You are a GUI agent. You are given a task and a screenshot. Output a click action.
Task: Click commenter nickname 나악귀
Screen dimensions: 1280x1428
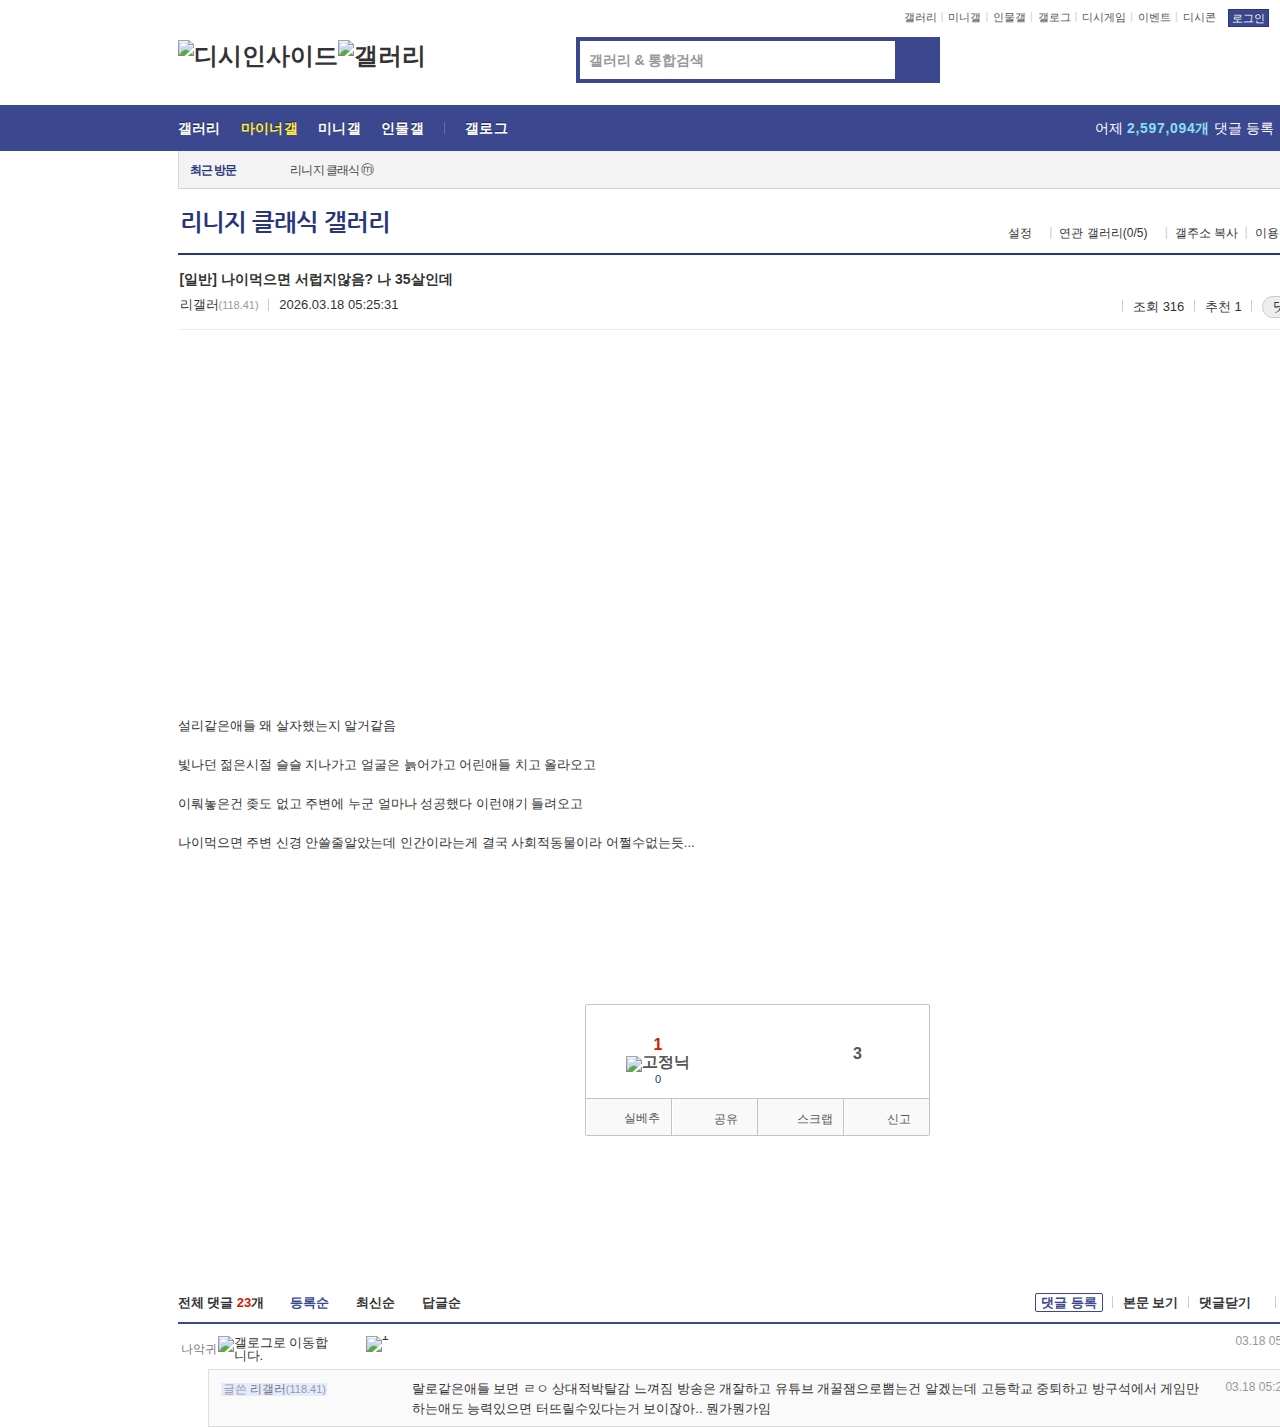pyautogui.click(x=198, y=1349)
